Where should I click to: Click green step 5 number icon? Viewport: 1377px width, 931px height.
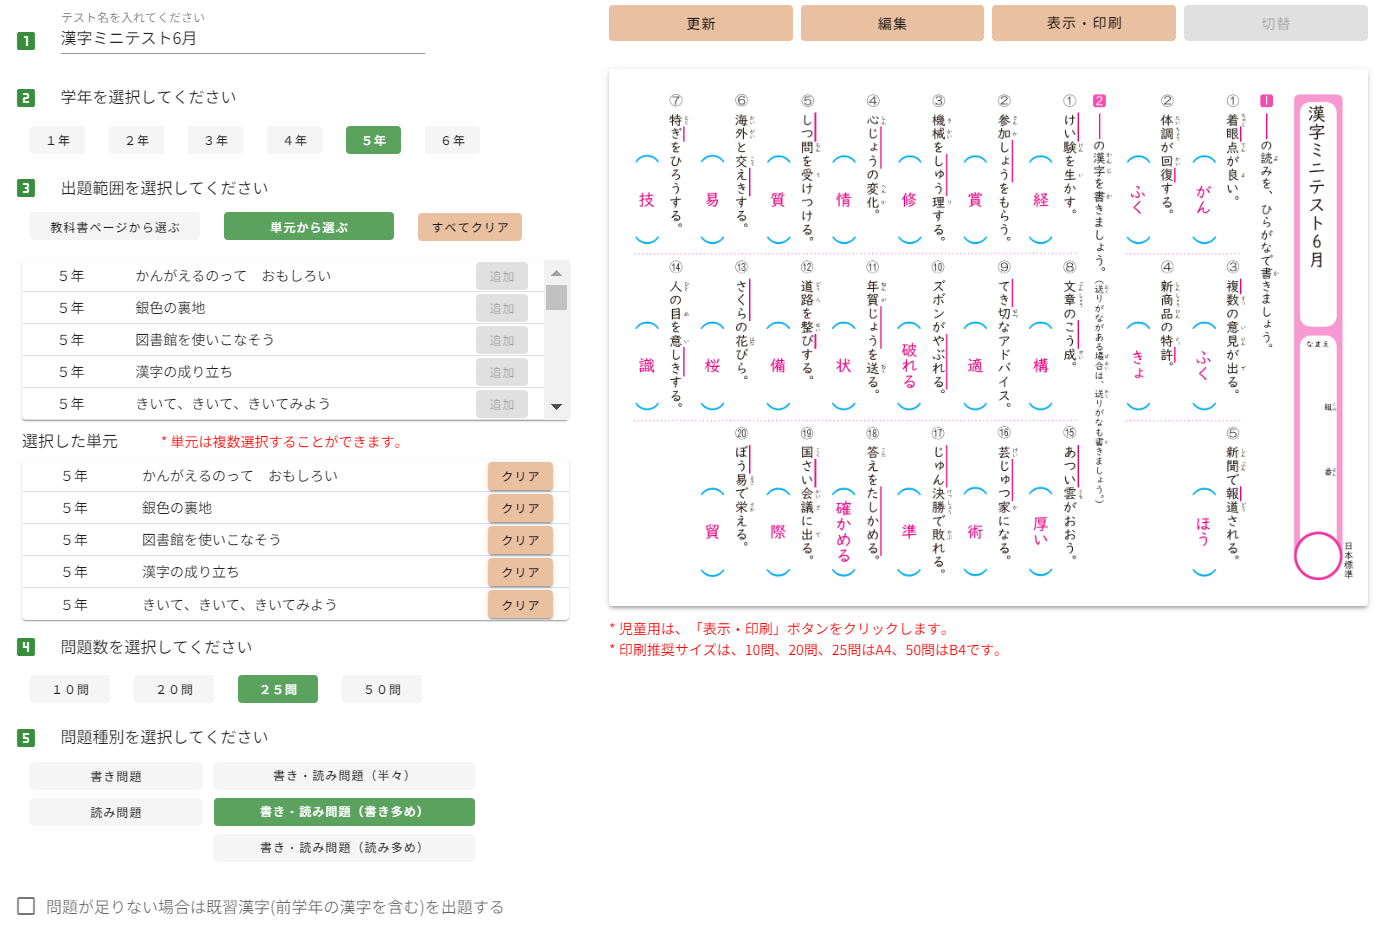click(x=26, y=738)
